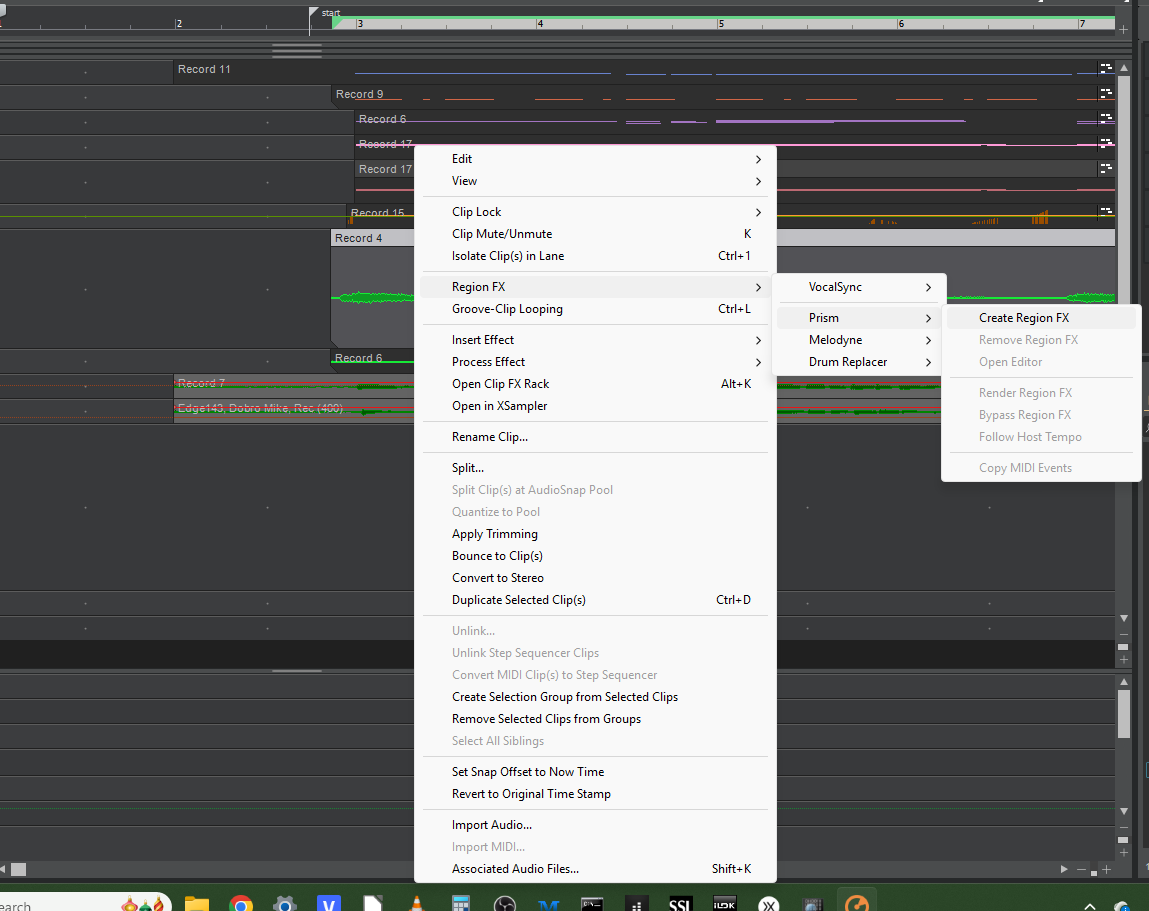The image size is (1149, 911).
Task: Click Associated Audio Files... entry
Action: 515,869
